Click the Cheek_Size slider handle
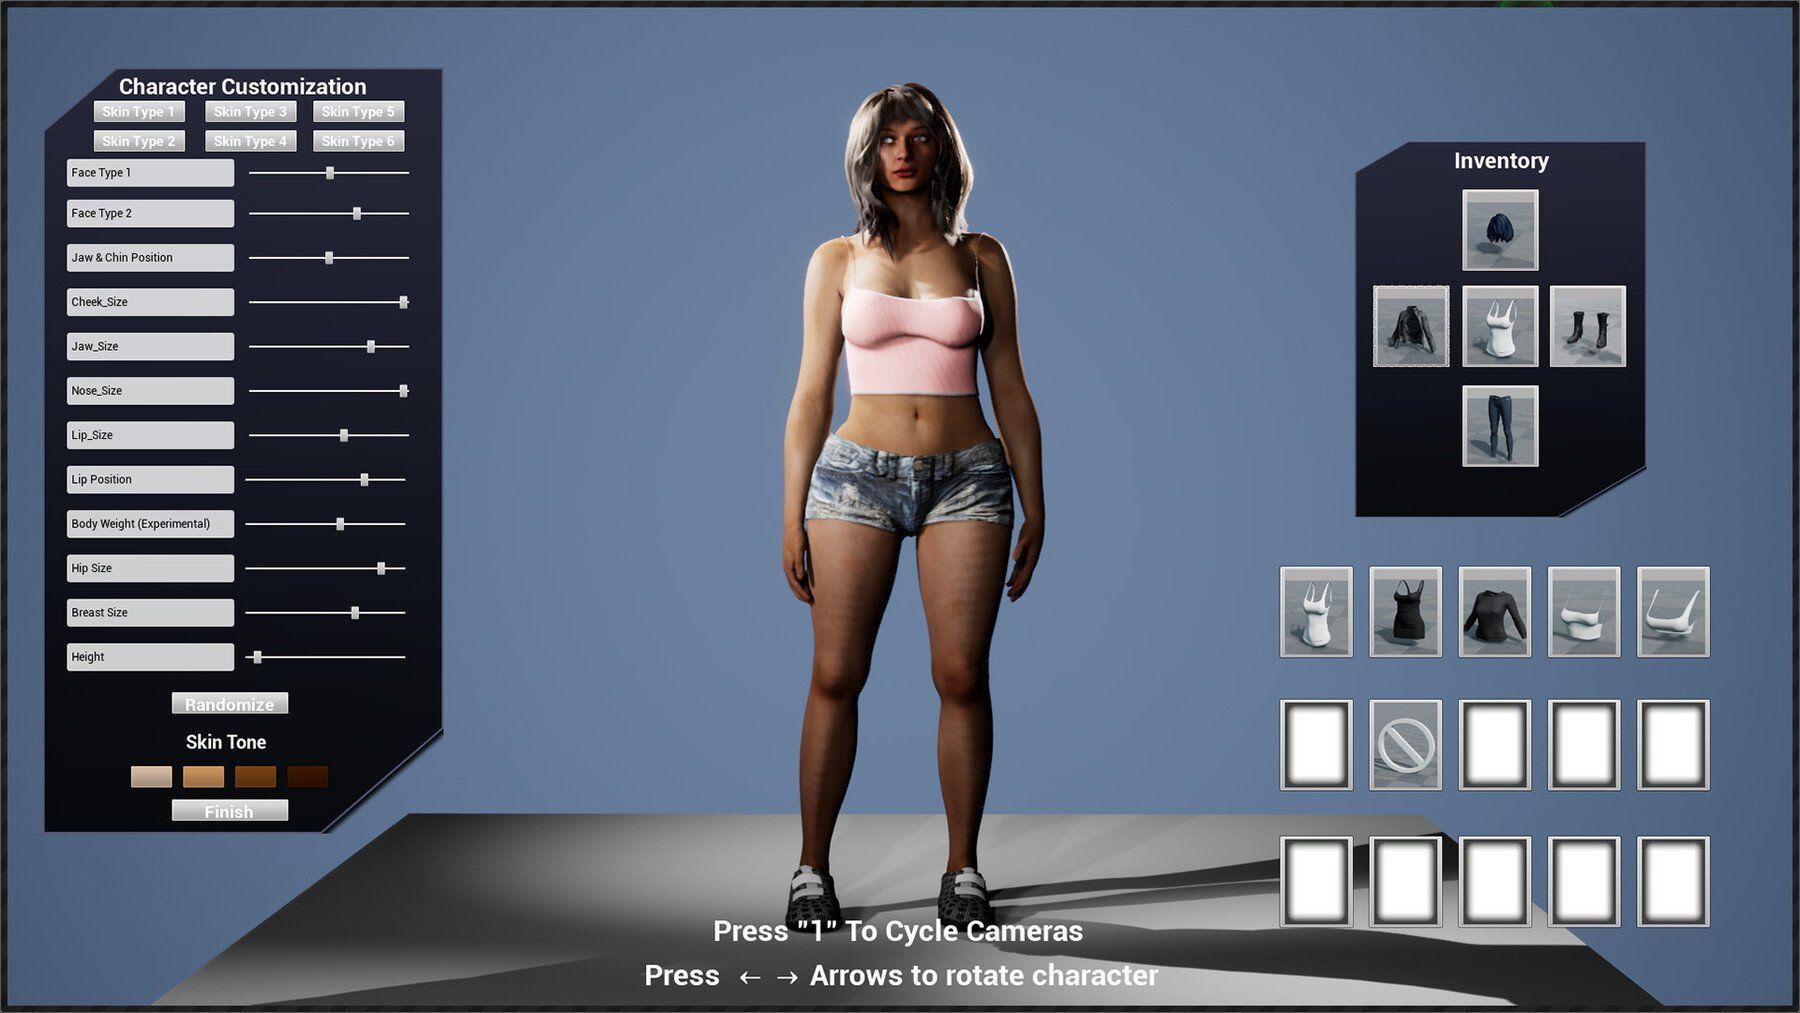The height and width of the screenshot is (1013, 1800). [404, 302]
